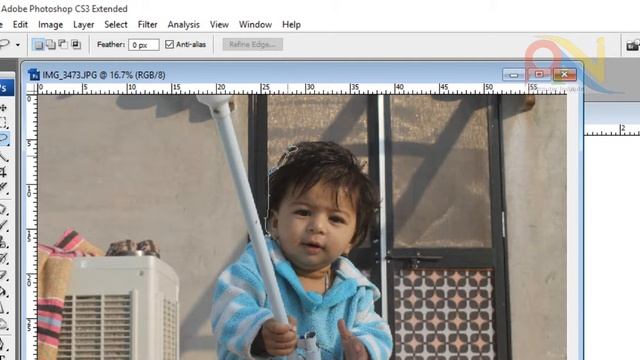640x360 pixels.
Task: Choose Add to selection mode icon
Action: point(51,44)
